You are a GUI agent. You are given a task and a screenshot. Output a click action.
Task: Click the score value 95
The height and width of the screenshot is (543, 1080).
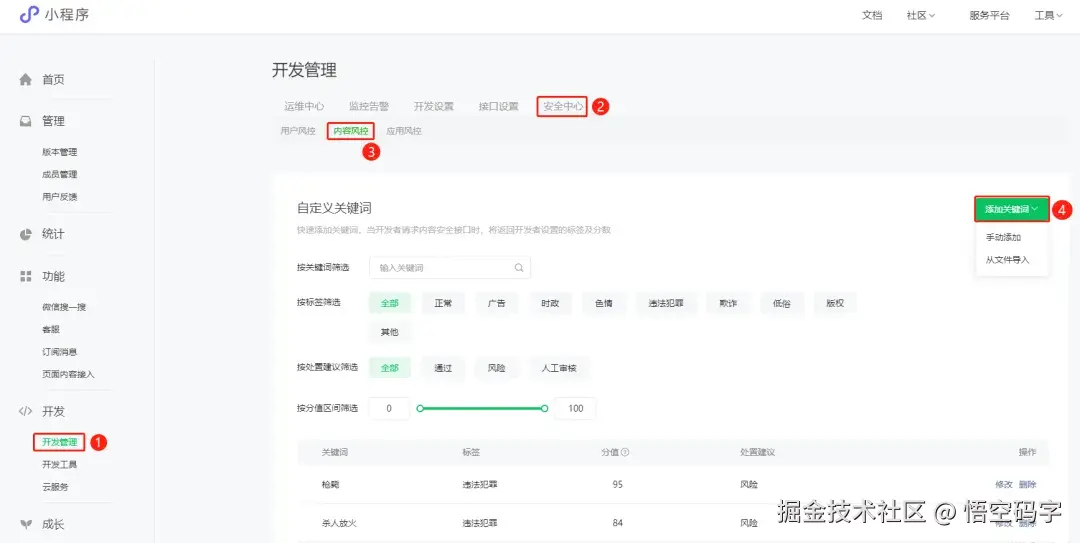coord(617,484)
